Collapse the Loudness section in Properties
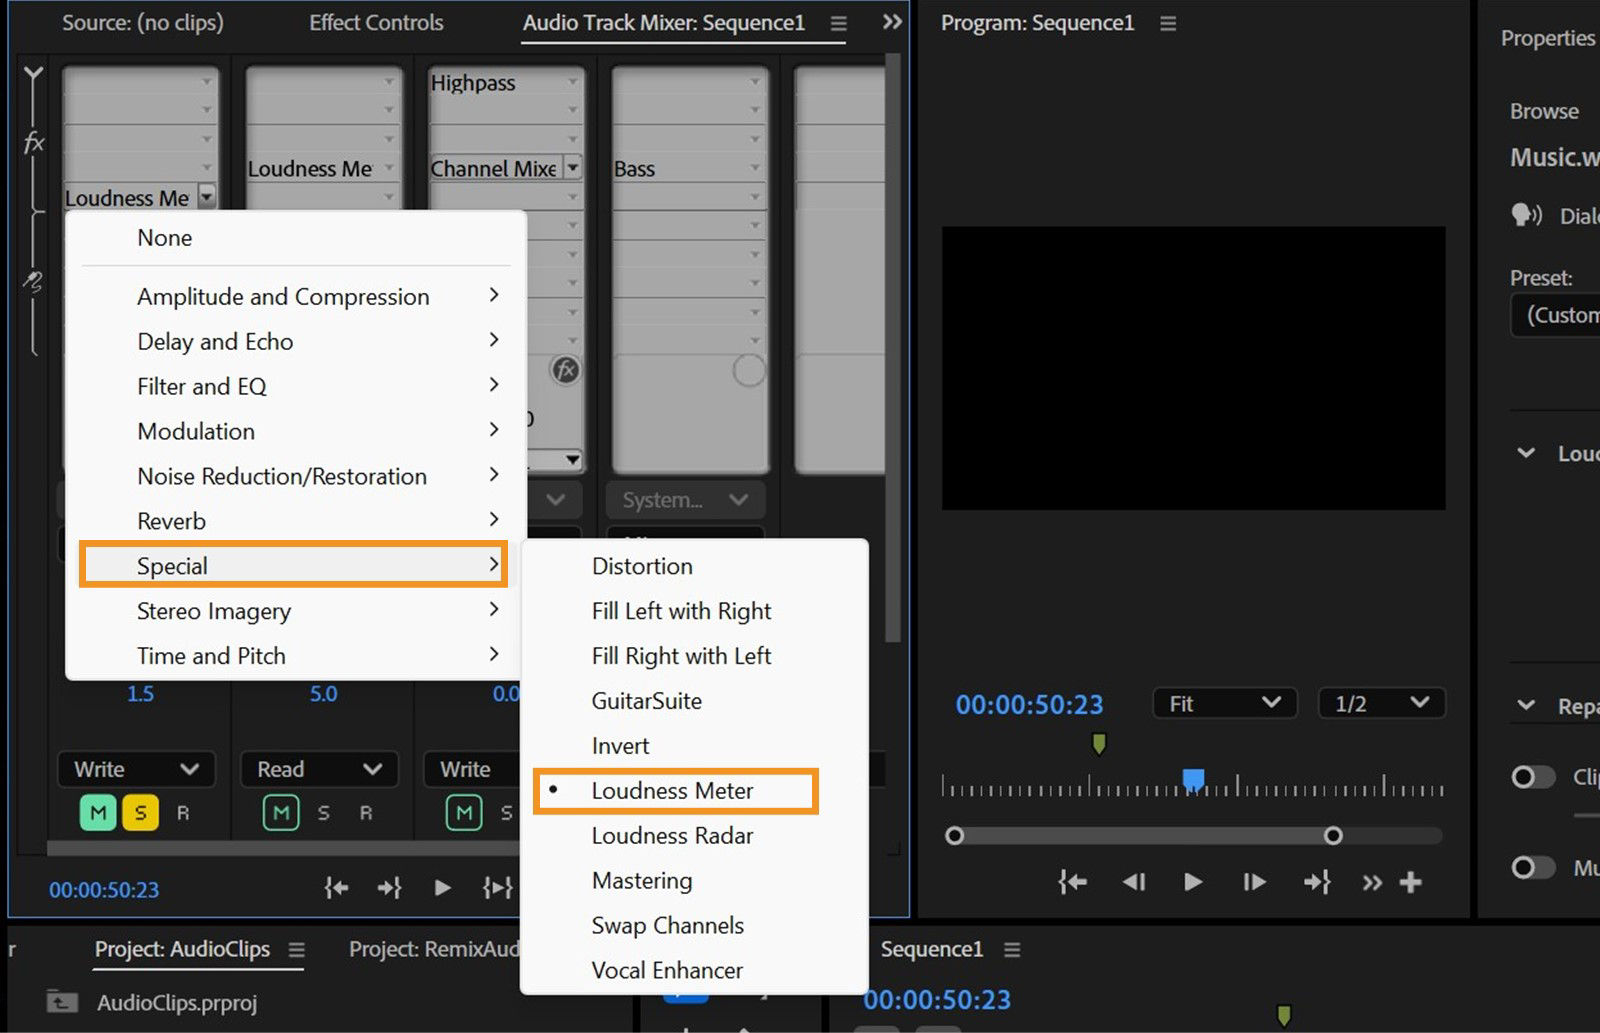 click(1523, 452)
